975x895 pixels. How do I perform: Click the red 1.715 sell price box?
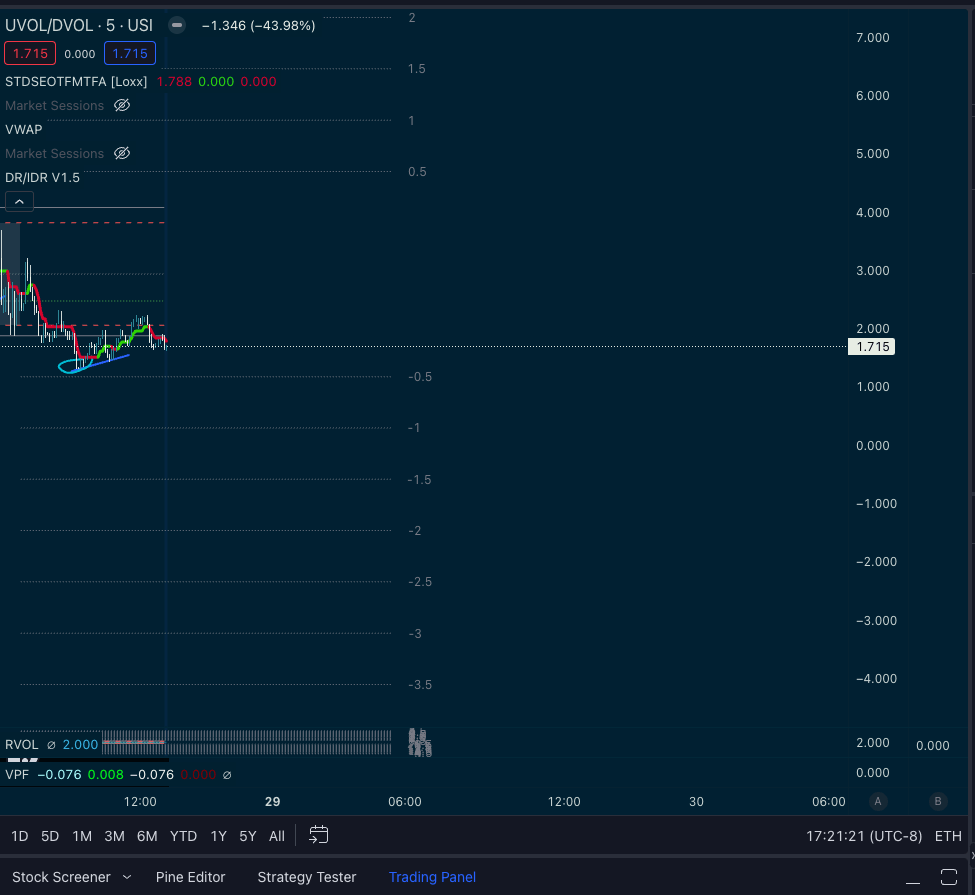point(30,54)
